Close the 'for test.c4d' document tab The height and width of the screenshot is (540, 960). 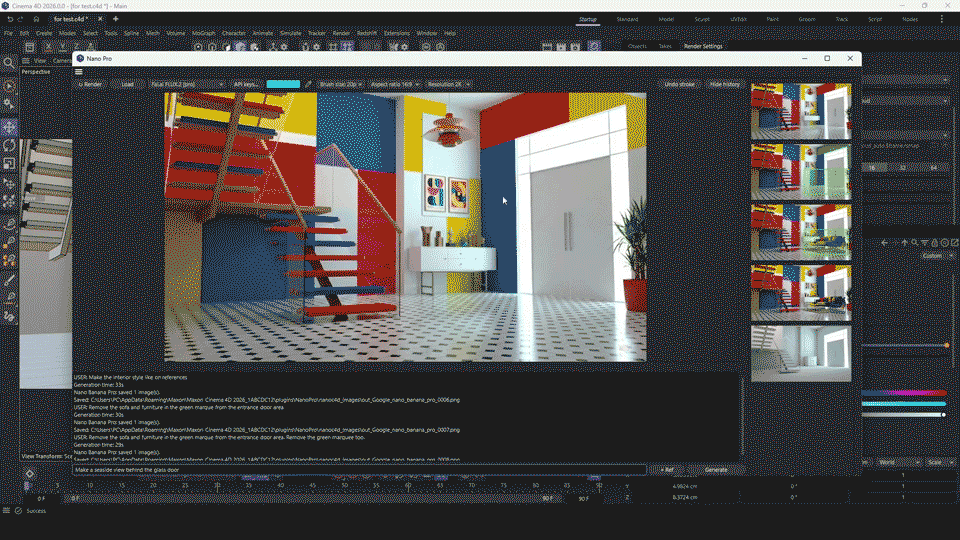click(100, 19)
